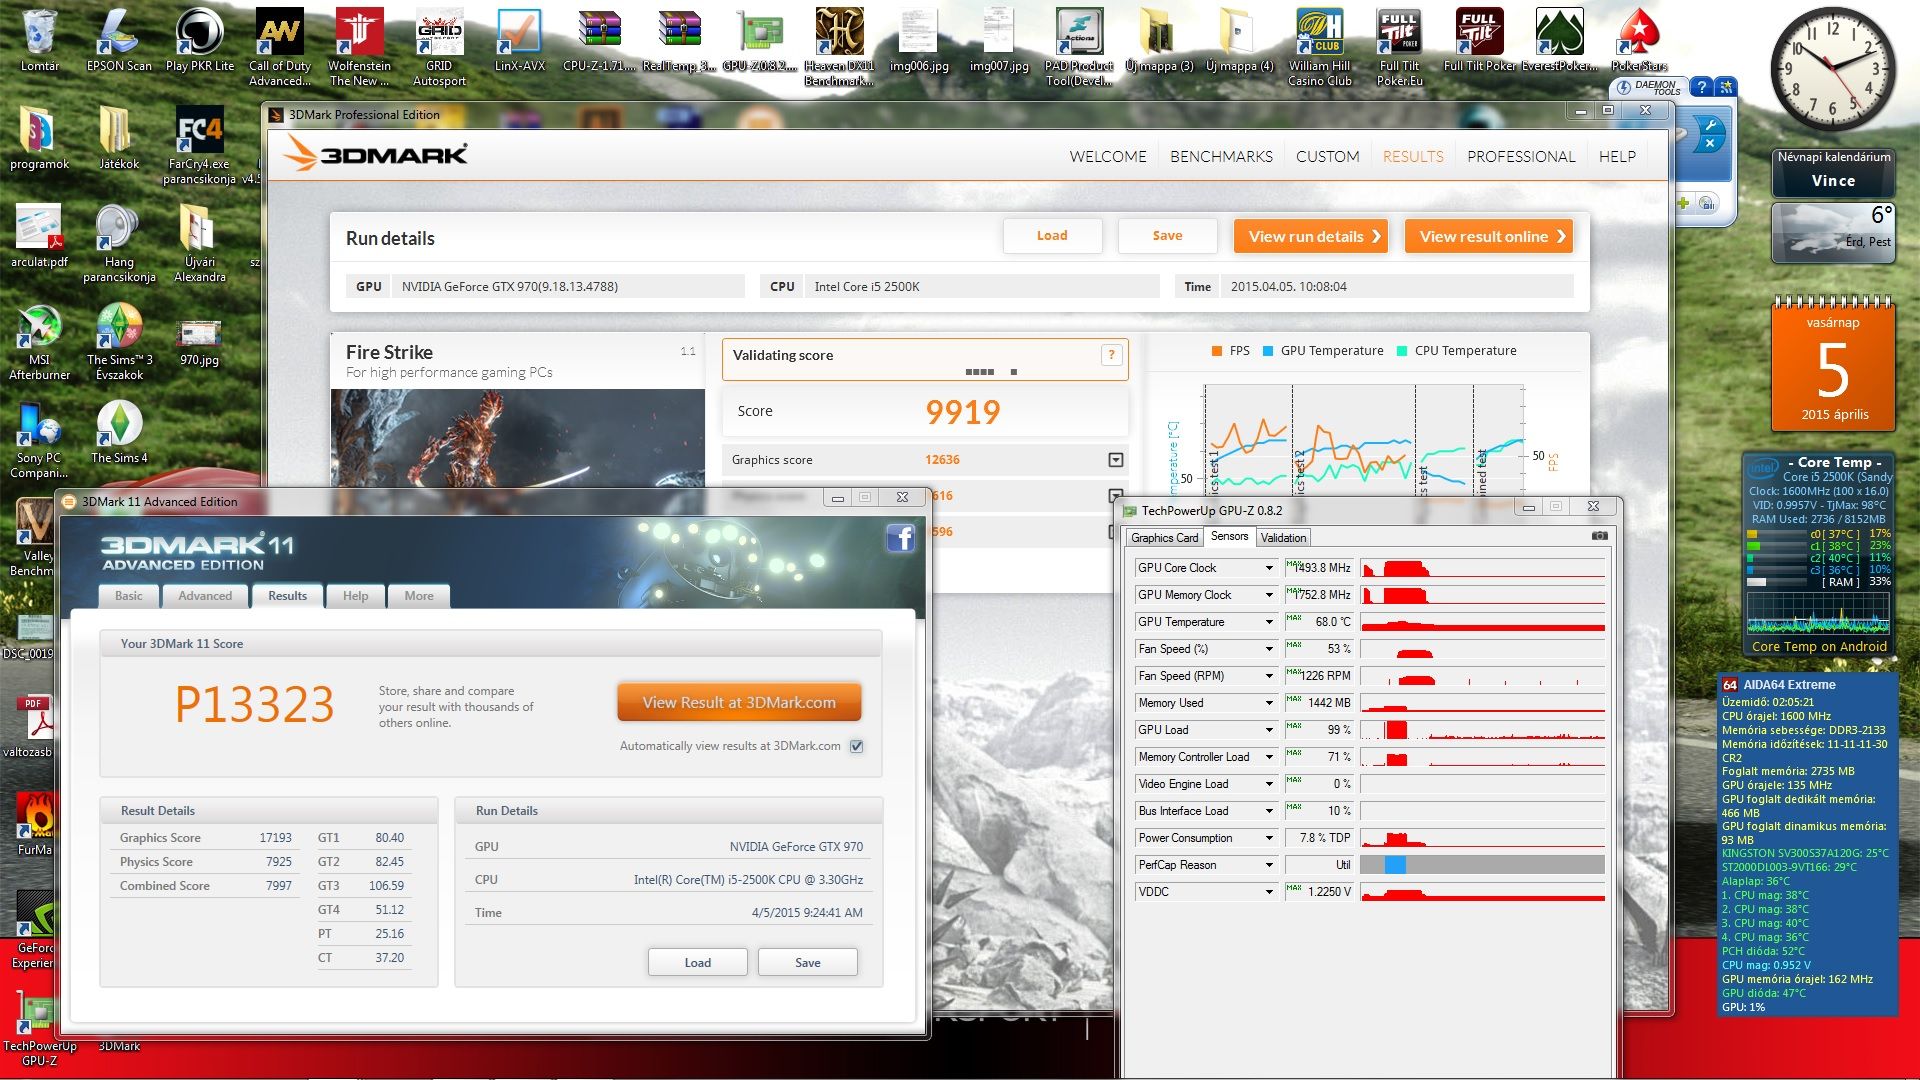Click Load button in 3DMark 11

697,962
